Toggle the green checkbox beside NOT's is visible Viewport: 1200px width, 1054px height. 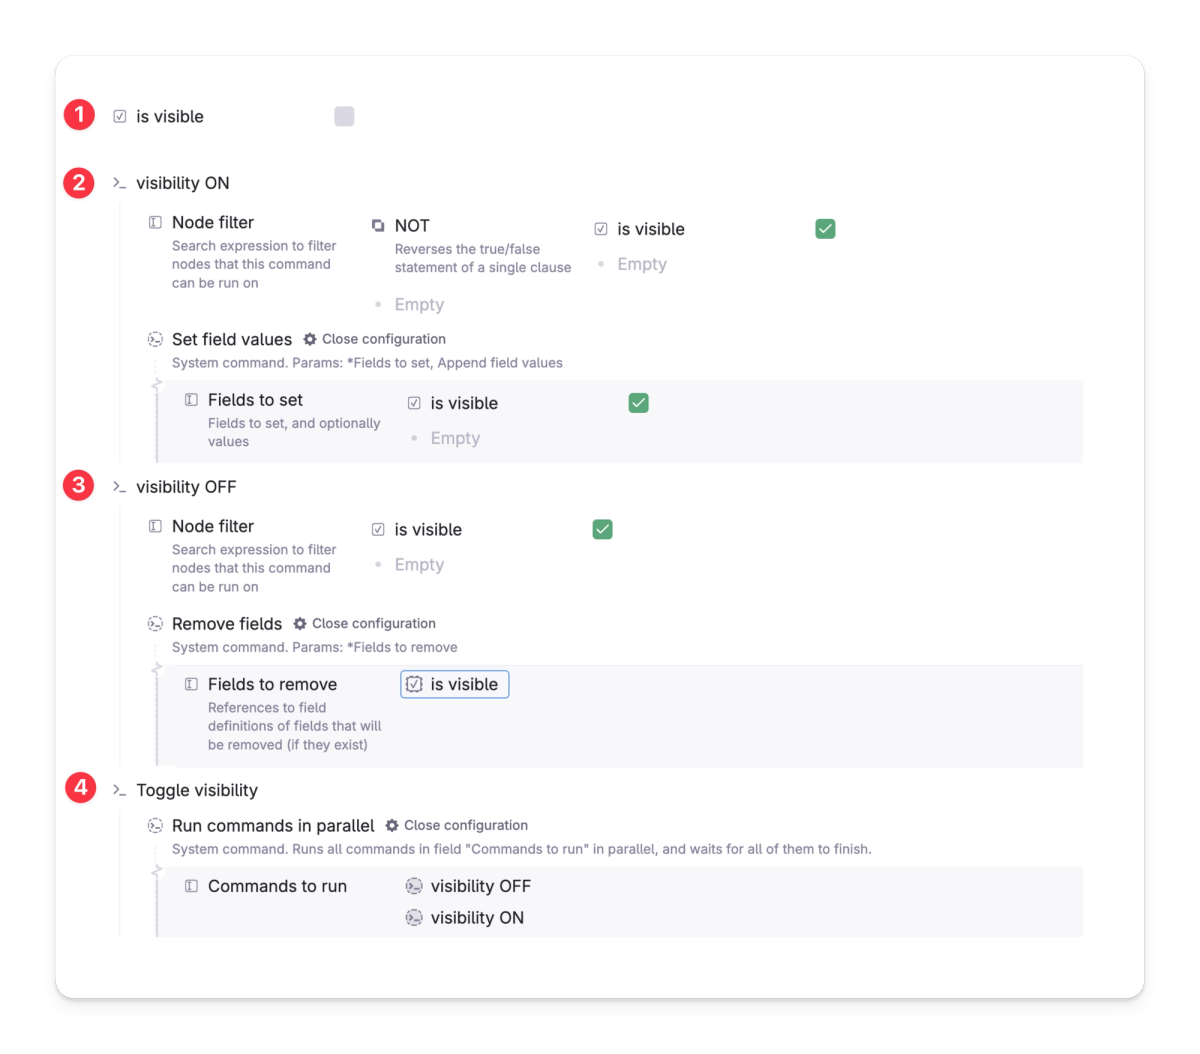coord(824,228)
